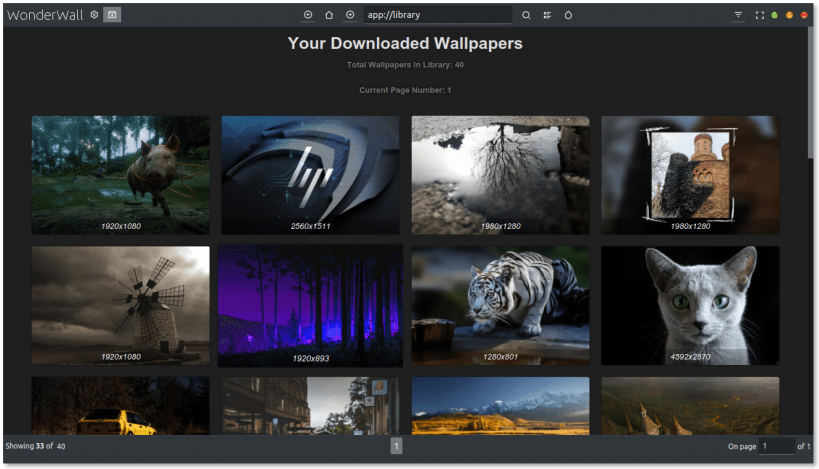Open the grey cat 4592x2870 wallpaper
Screen dimensions: 819x469
(690, 306)
